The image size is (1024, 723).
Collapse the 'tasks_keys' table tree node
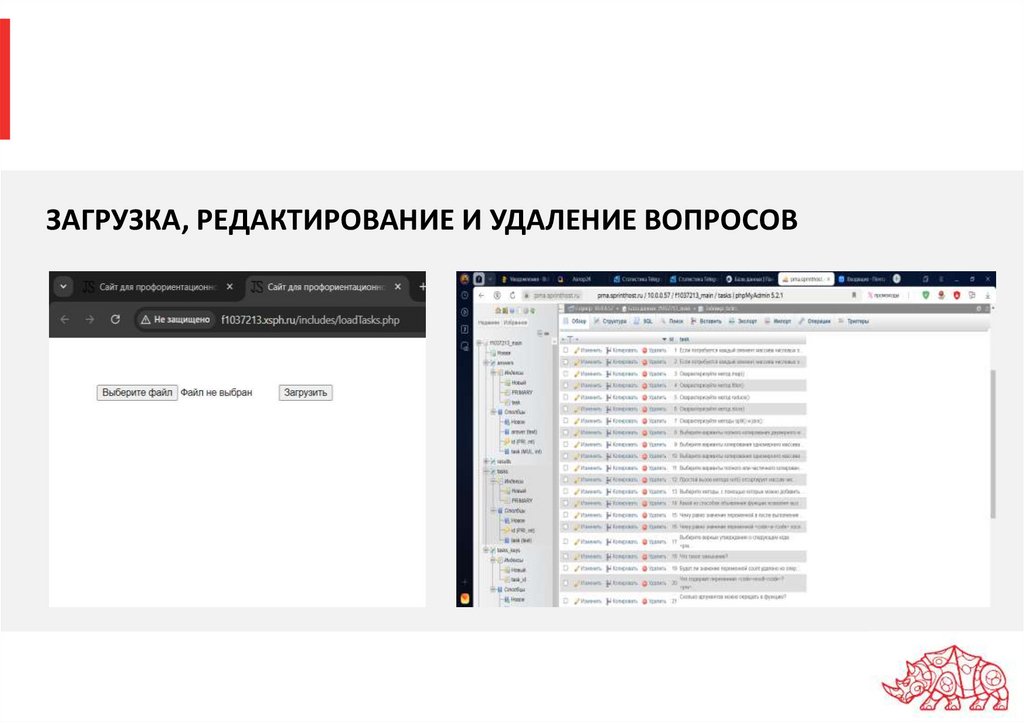coord(487,551)
